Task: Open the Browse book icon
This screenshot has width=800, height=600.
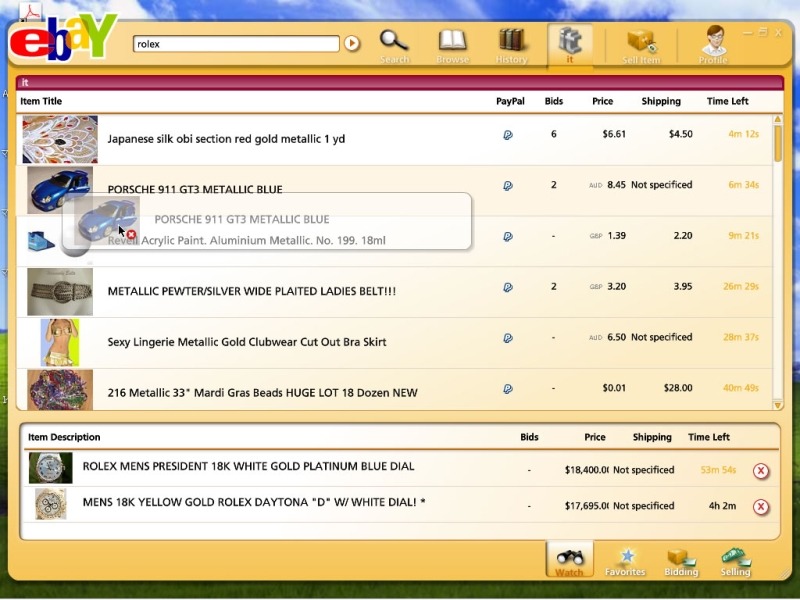Action: click(x=453, y=45)
